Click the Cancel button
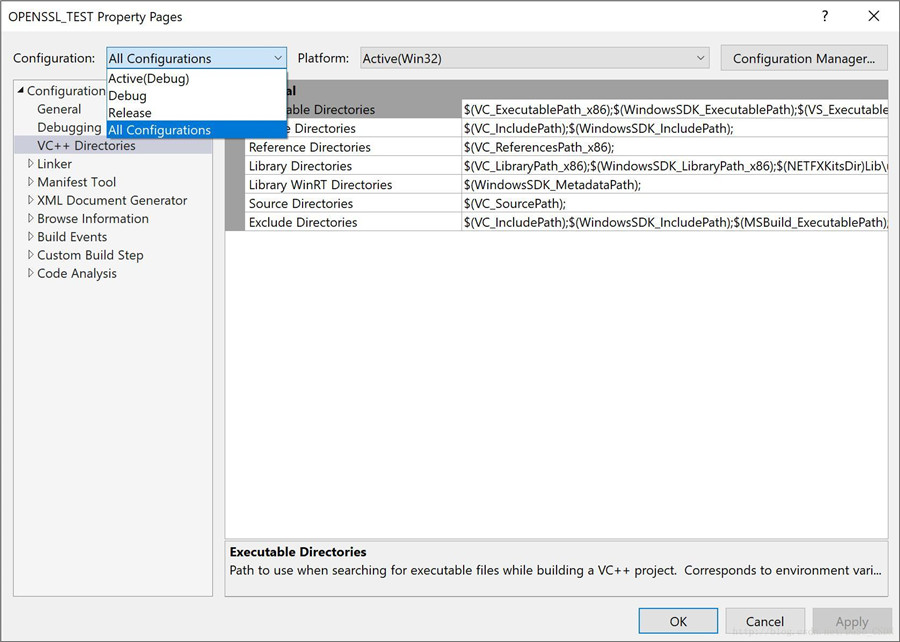 coord(765,621)
